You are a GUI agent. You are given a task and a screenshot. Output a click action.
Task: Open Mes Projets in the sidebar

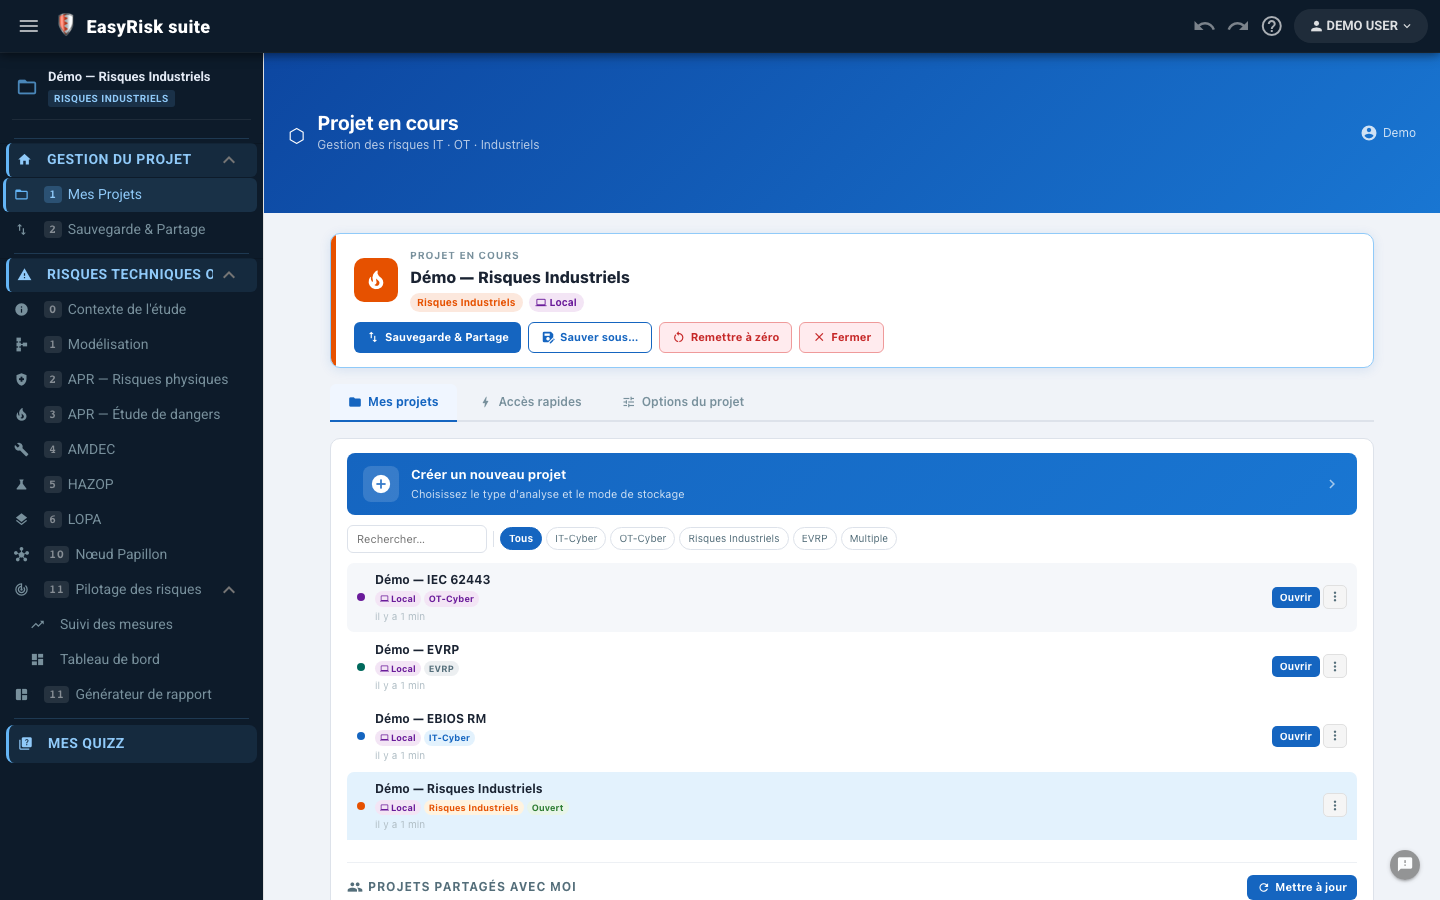131,195
